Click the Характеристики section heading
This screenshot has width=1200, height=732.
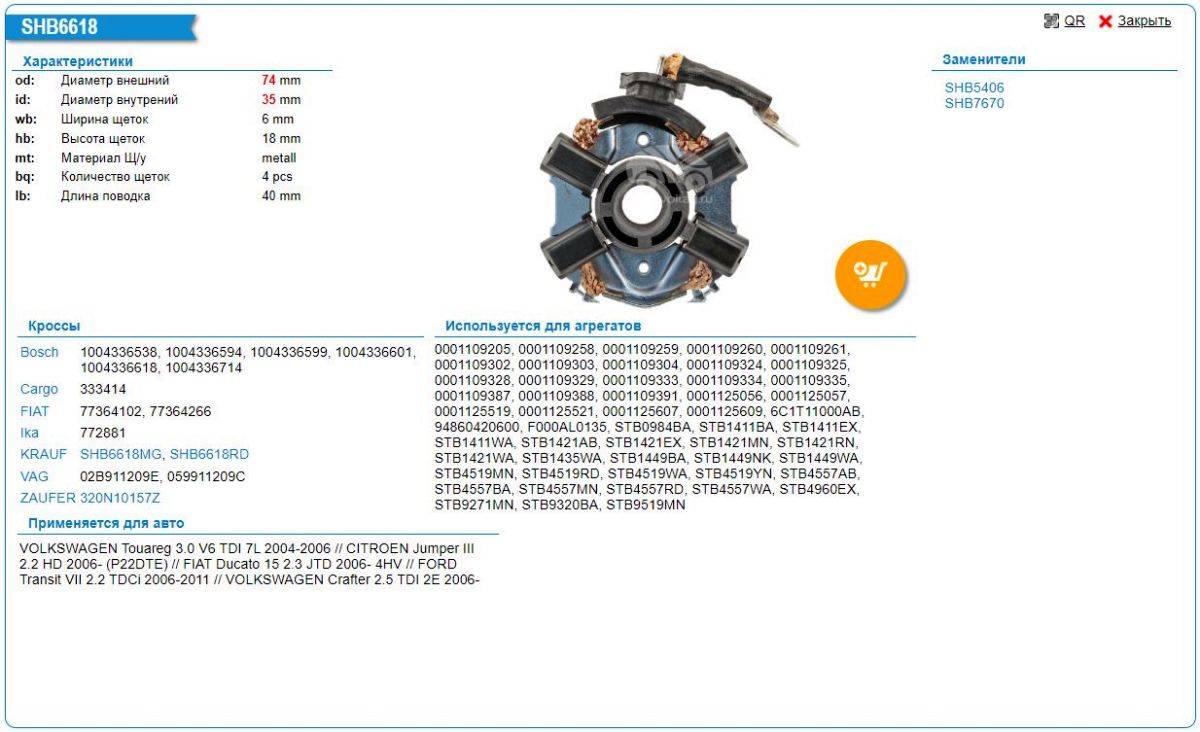pyautogui.click(x=77, y=61)
